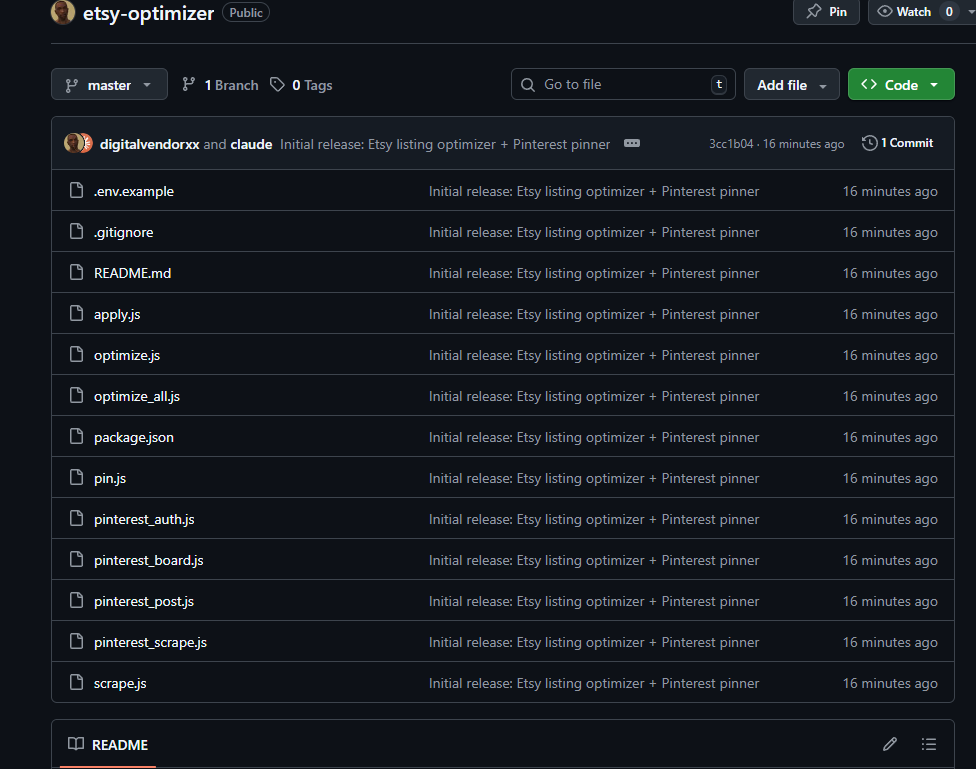Open the .gitignore file
Screen dimensions: 976x769
[x=123, y=232]
